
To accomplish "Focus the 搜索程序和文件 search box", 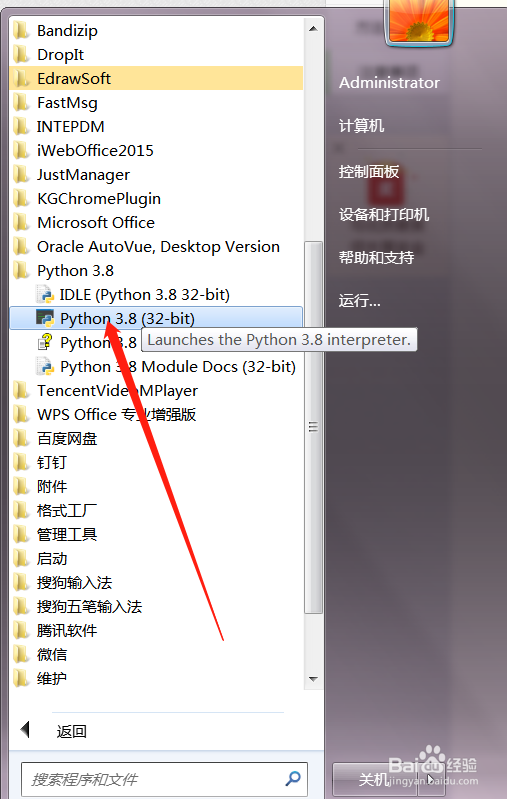I will [x=164, y=779].
